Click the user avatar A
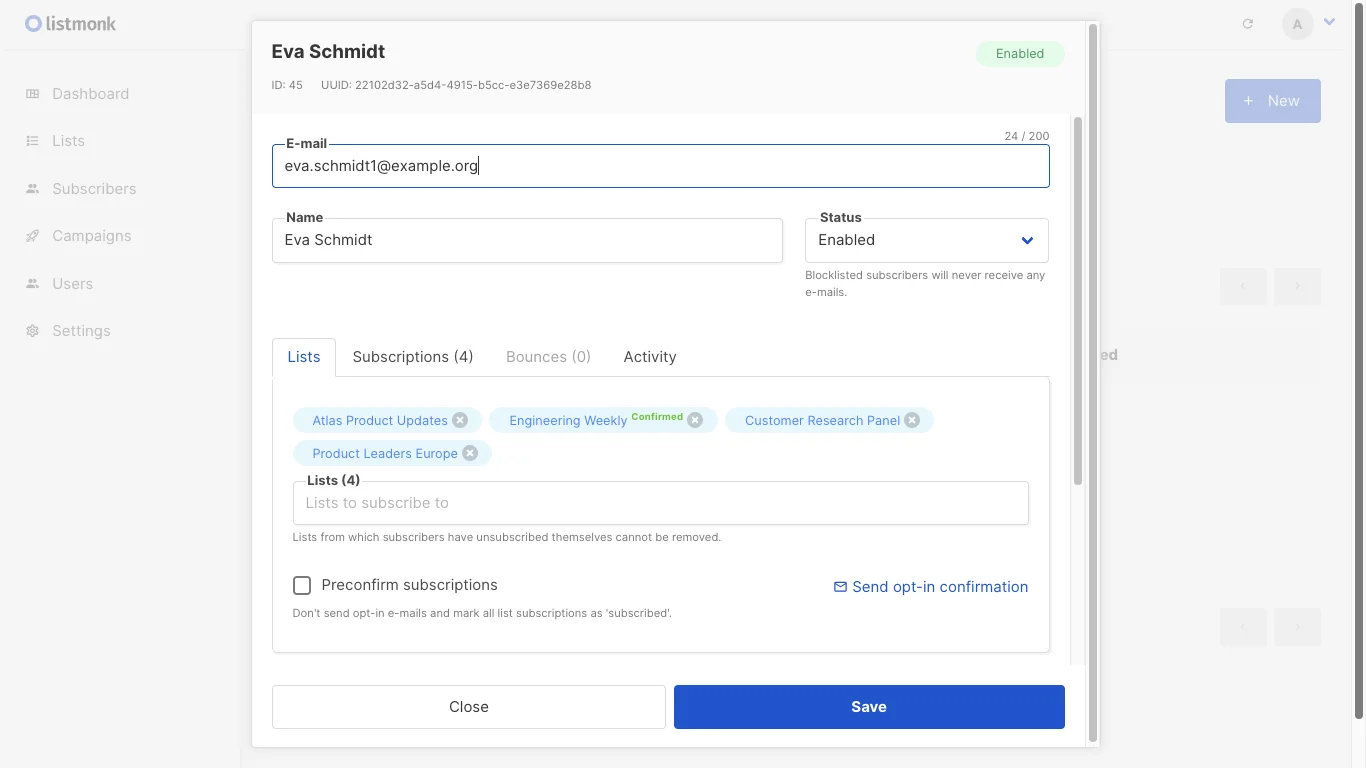Viewport: 1366px width, 768px height. click(x=1297, y=24)
